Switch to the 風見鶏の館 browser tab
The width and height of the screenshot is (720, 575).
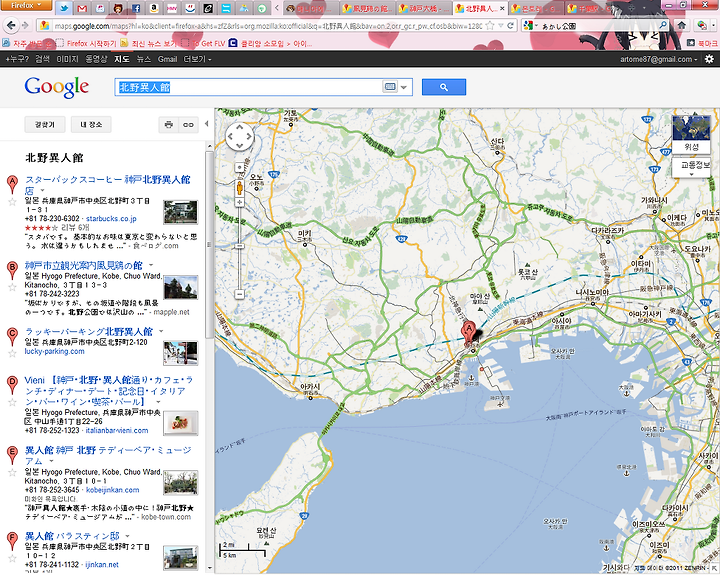coord(367,8)
